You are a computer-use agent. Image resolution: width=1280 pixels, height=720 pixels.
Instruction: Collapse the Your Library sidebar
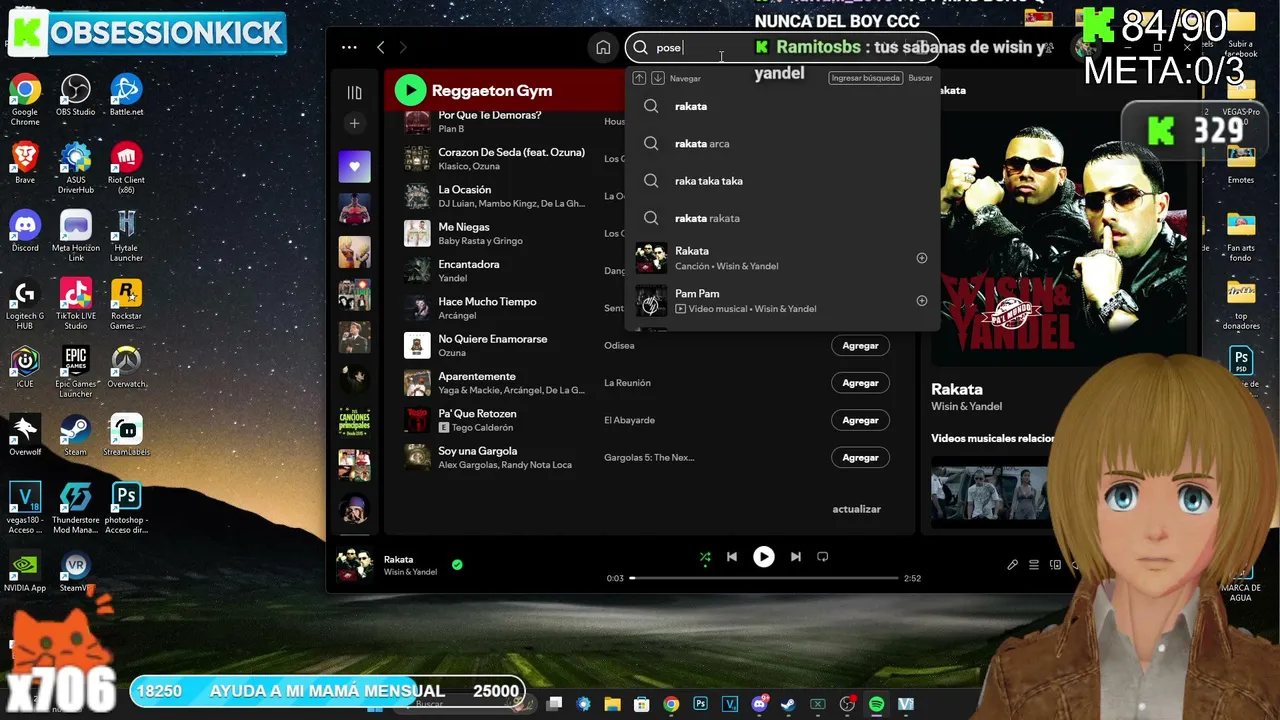[354, 92]
